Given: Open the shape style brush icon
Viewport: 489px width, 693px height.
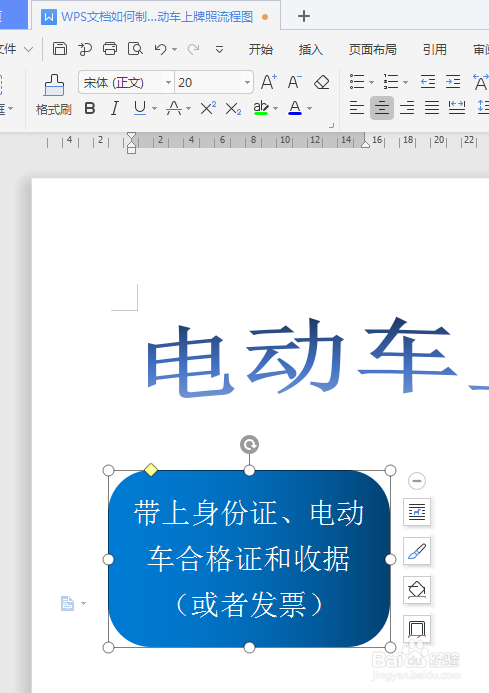Looking at the screenshot, I should point(416,551).
